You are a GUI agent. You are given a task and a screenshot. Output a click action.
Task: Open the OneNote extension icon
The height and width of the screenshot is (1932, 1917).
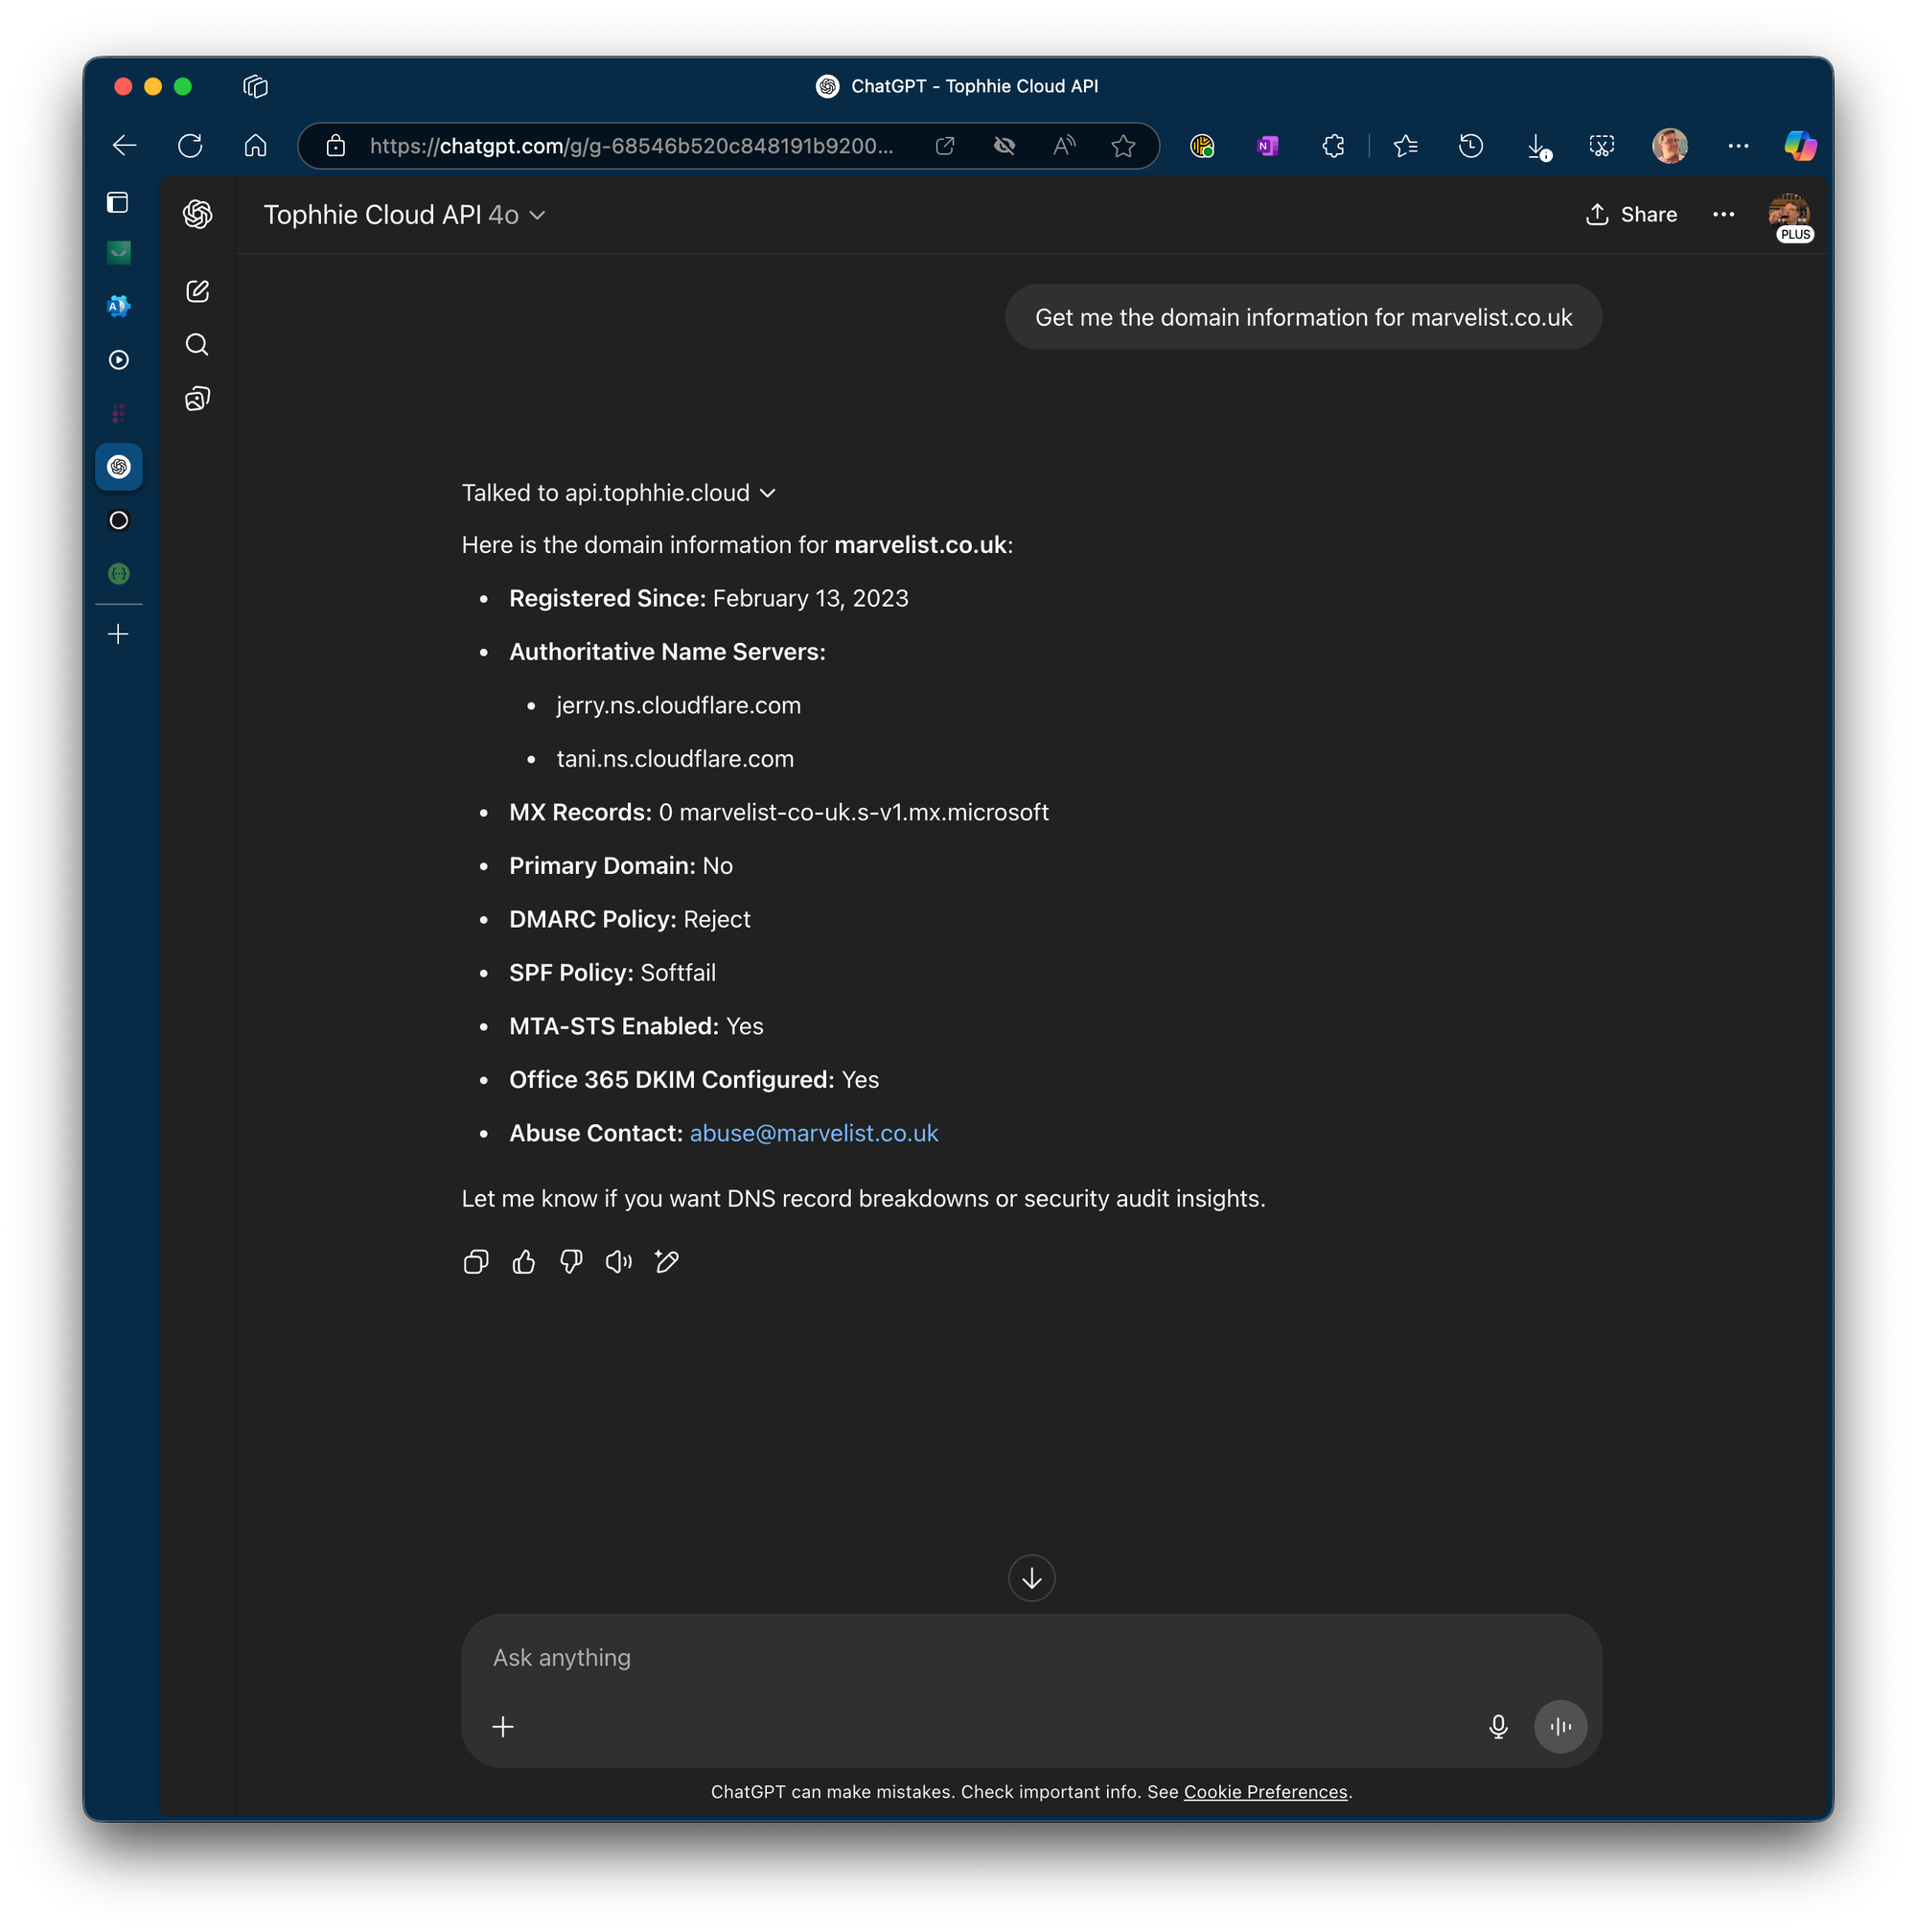coord(1267,146)
